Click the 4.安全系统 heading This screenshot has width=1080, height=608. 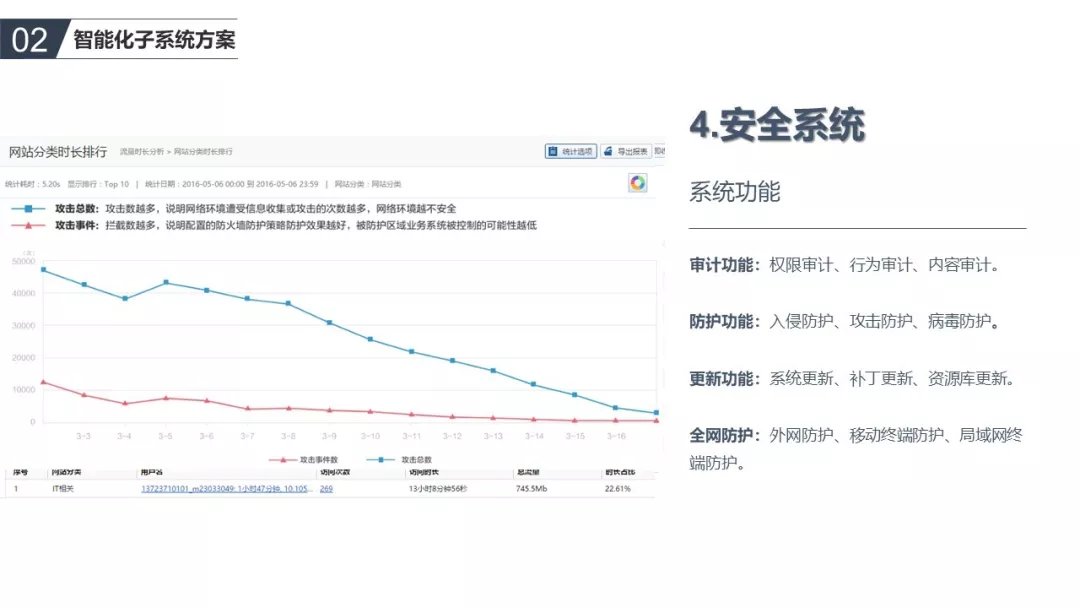pyautogui.click(x=776, y=125)
